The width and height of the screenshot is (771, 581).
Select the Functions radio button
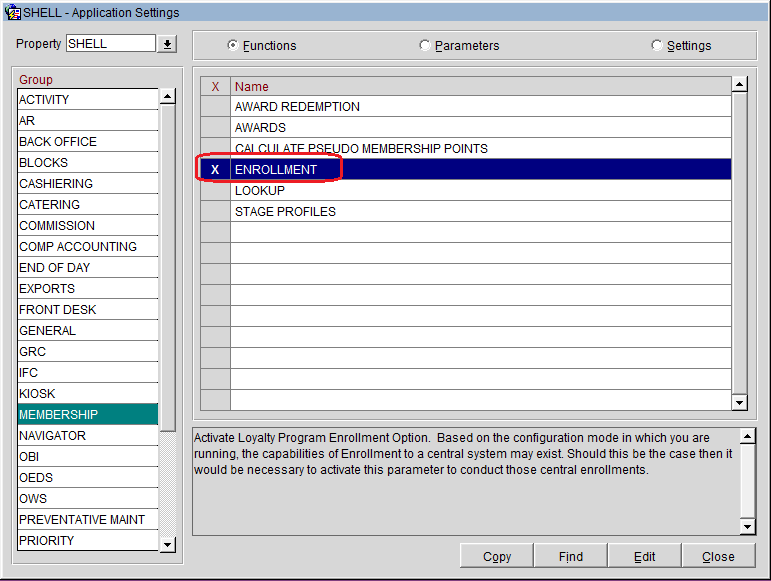pyautogui.click(x=233, y=46)
